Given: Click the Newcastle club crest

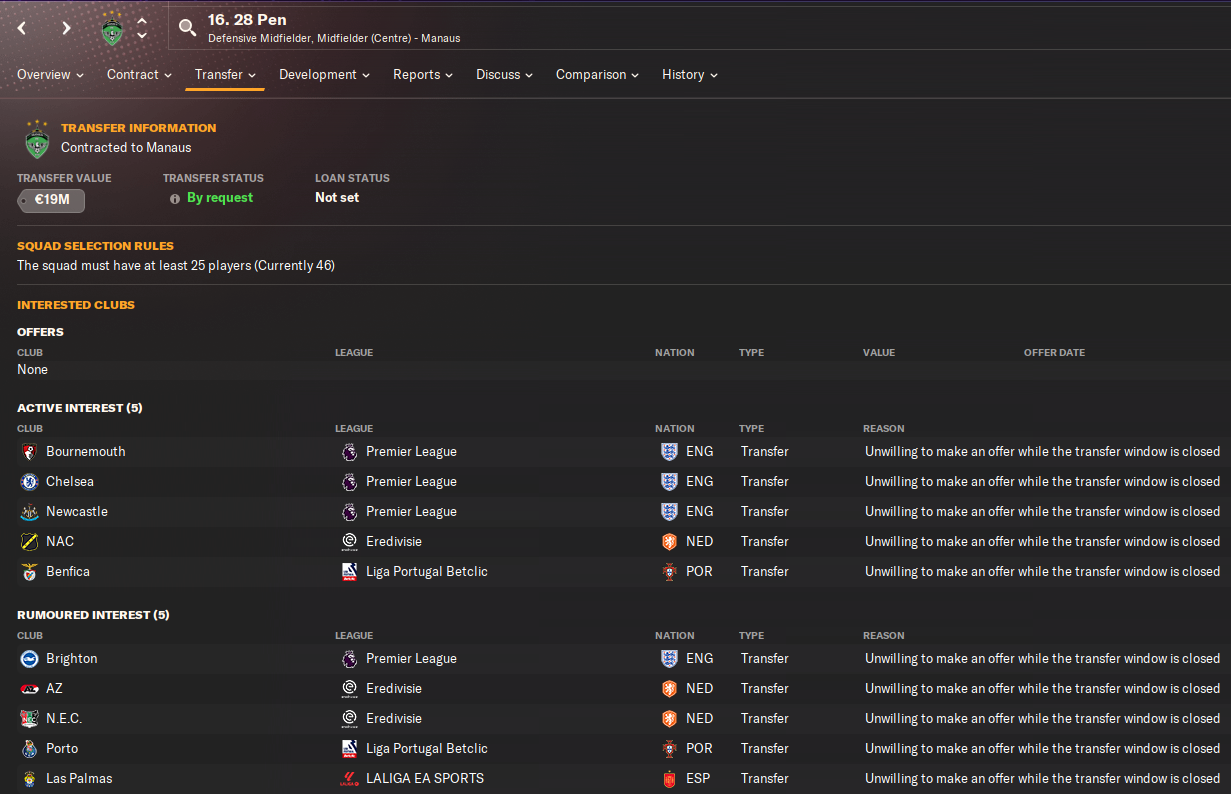Looking at the screenshot, I should (29, 512).
